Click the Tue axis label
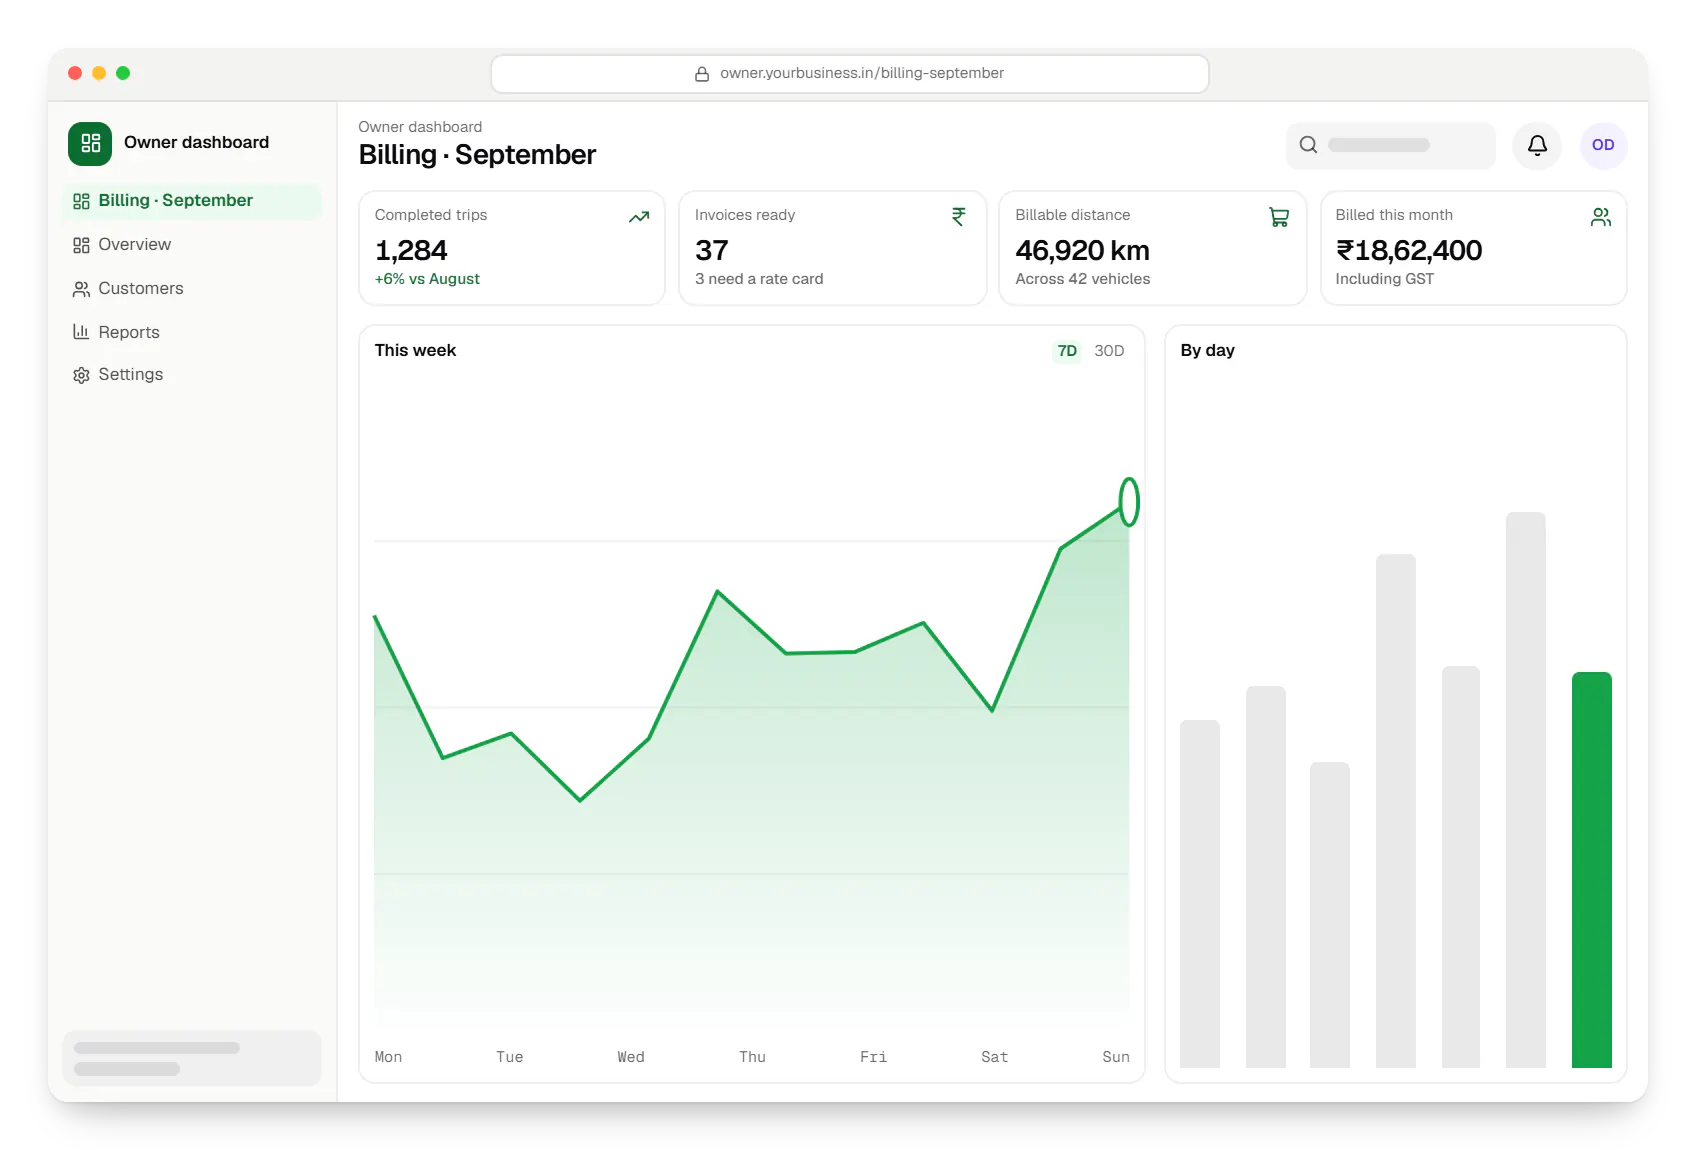The height and width of the screenshot is (1150, 1696). pyautogui.click(x=509, y=1057)
